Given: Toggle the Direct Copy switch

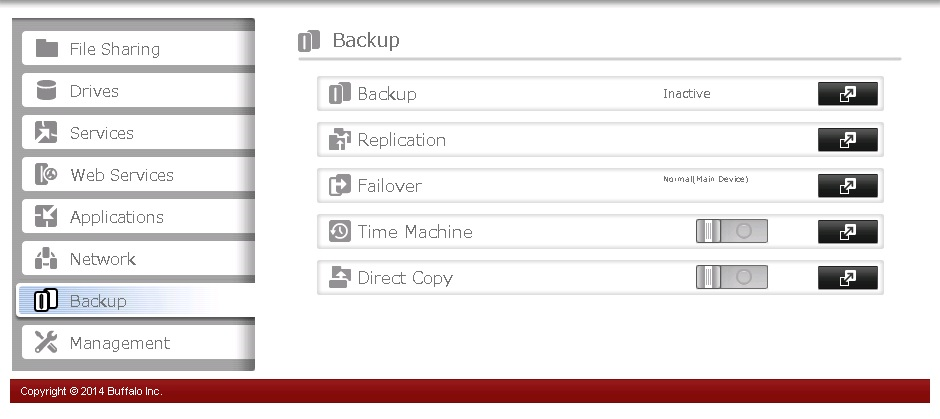Looking at the screenshot, I should click(x=731, y=278).
